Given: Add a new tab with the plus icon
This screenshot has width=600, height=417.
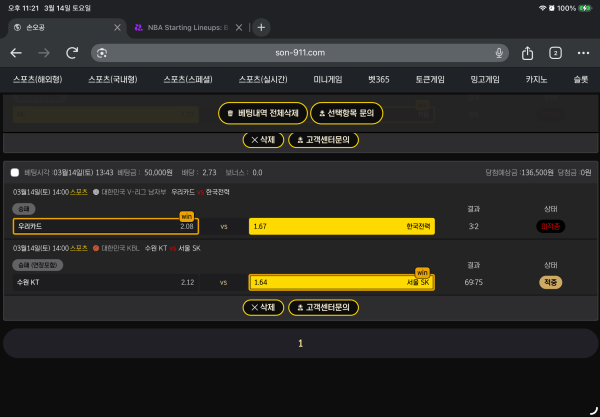Looking at the screenshot, I should [x=261, y=27].
